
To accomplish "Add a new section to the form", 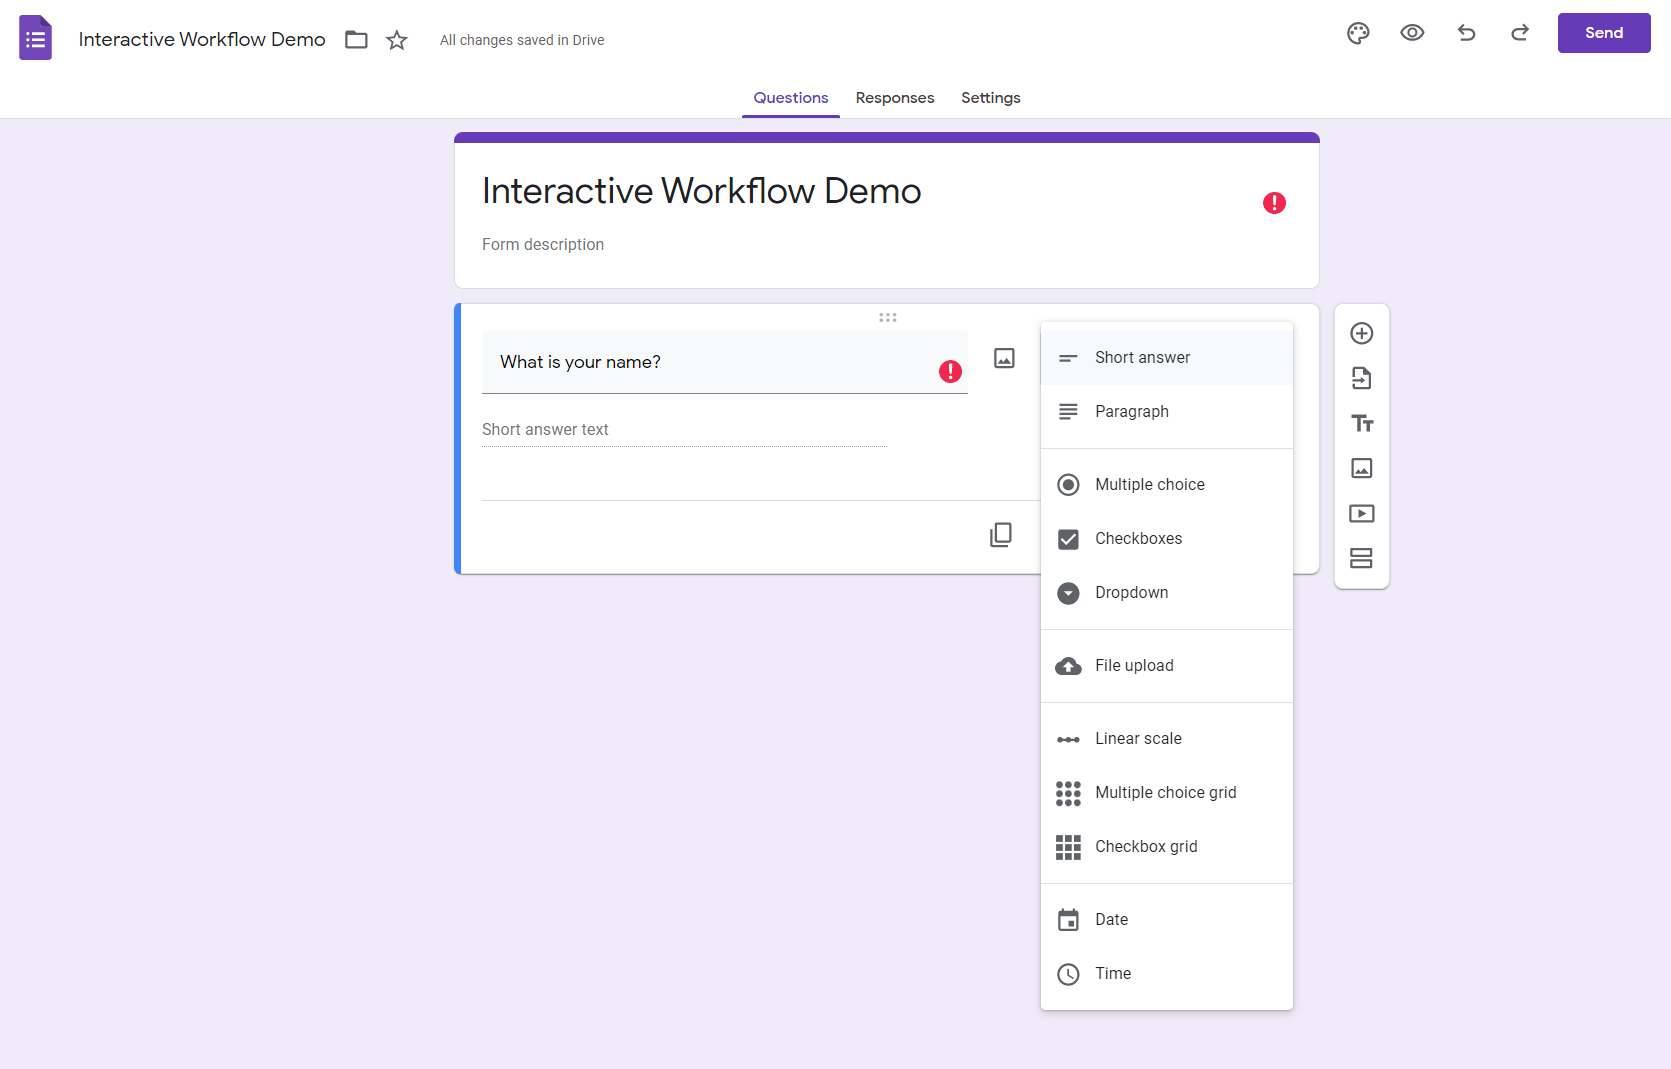I will pyautogui.click(x=1361, y=558).
